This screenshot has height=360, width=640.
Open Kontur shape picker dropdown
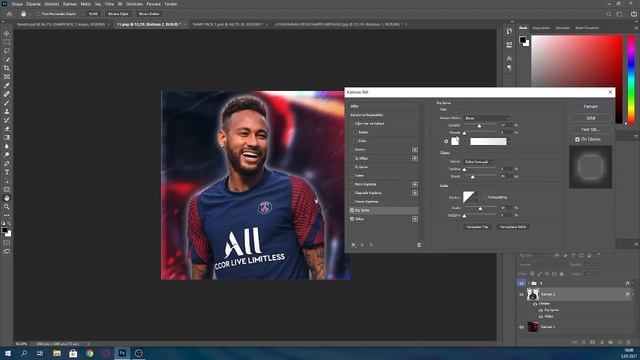tap(476, 198)
